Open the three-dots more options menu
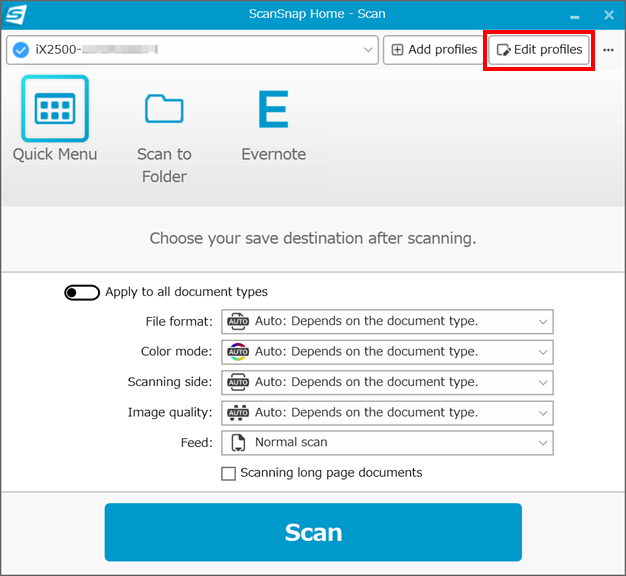626x576 pixels. click(608, 50)
